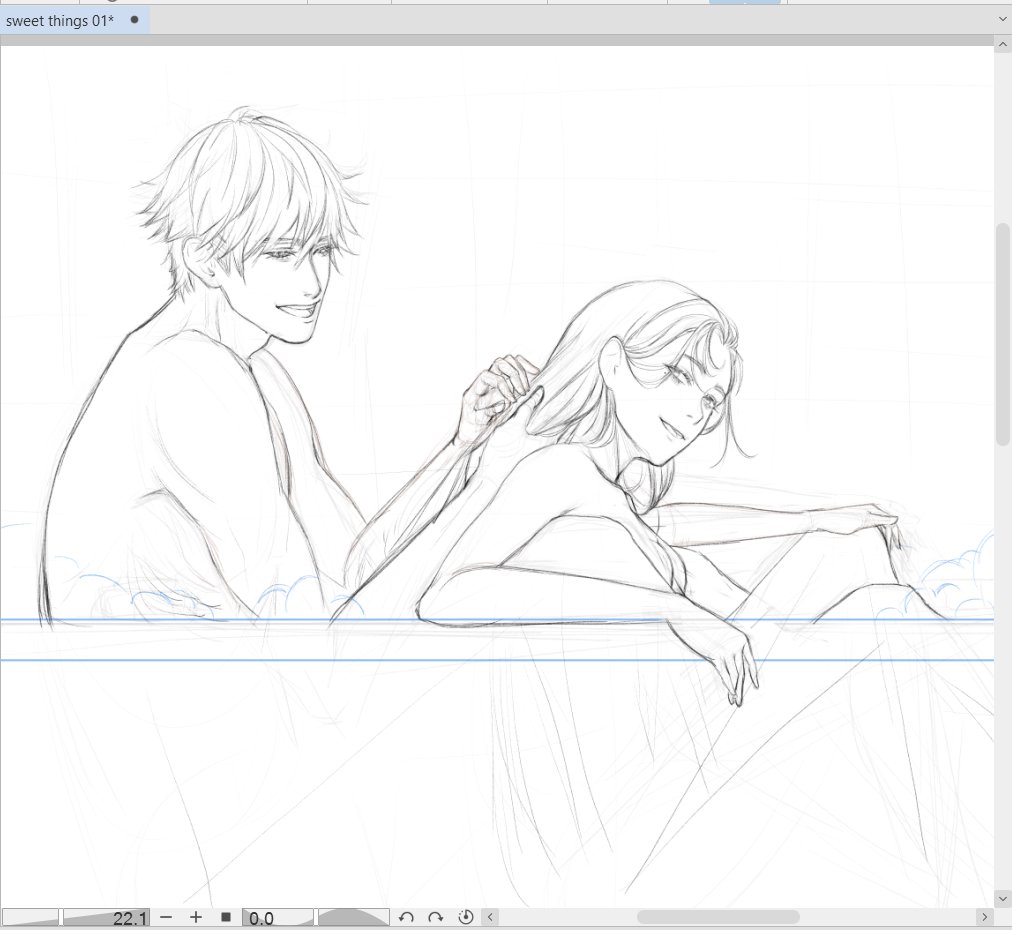Open the document tab list dropdown

[x=1003, y=19]
